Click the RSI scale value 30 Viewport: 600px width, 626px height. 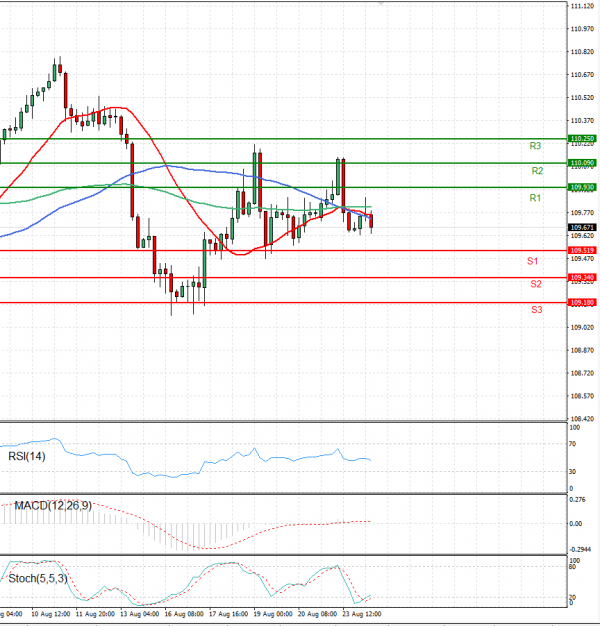[x=572, y=471]
